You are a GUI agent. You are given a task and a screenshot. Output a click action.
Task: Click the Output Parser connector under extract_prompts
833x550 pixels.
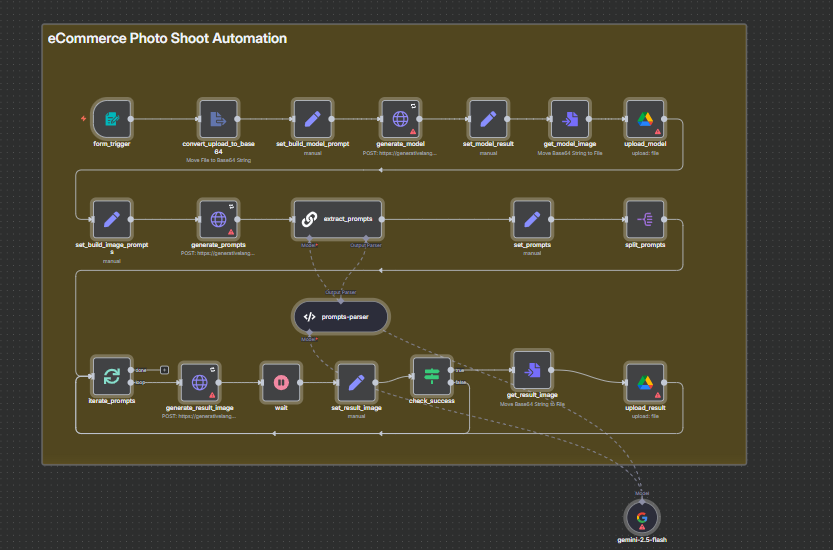[366, 240]
